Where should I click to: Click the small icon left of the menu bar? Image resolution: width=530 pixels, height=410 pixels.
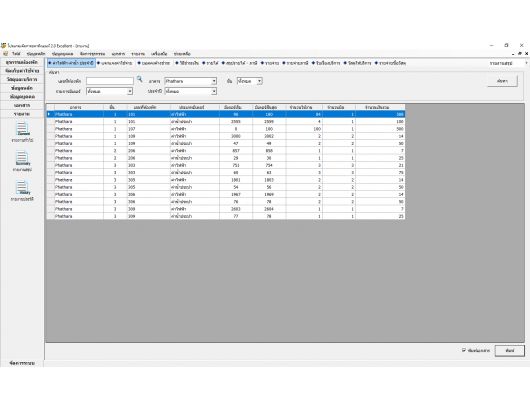(x=5, y=54)
